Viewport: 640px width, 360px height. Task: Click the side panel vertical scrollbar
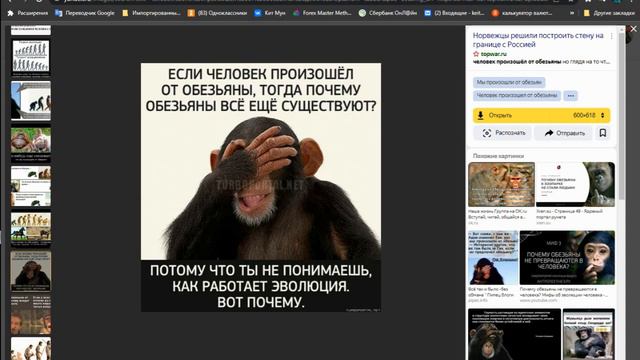click(x=622, y=116)
